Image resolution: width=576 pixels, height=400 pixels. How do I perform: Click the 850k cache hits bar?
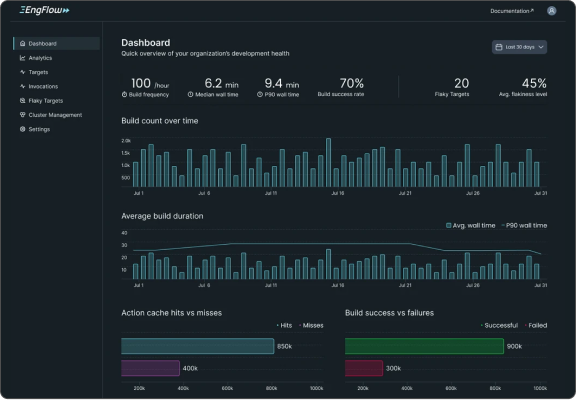(198, 346)
